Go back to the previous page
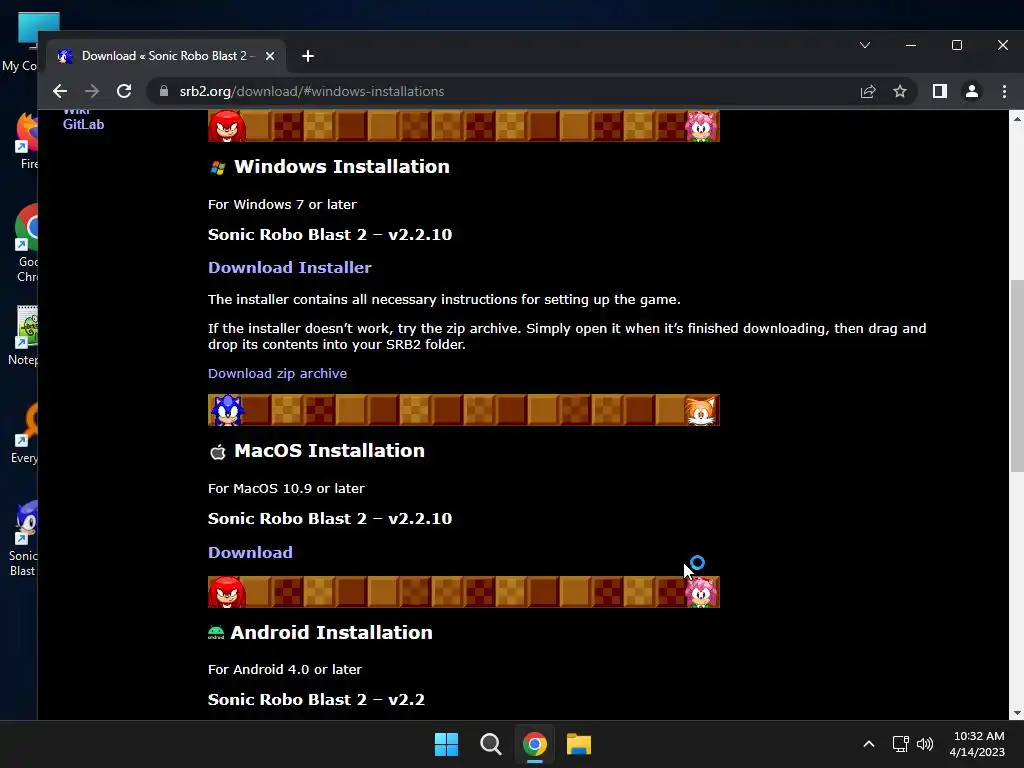Viewport: 1024px width, 768px height. click(x=59, y=91)
